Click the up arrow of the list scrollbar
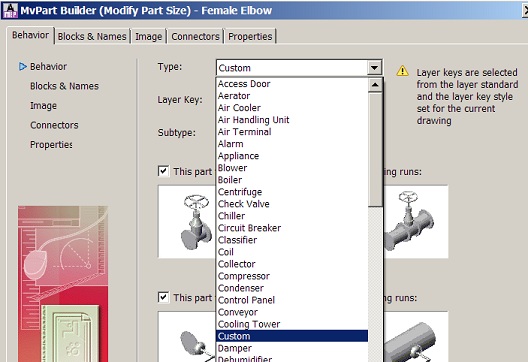The height and width of the screenshot is (362, 528). tap(375, 85)
